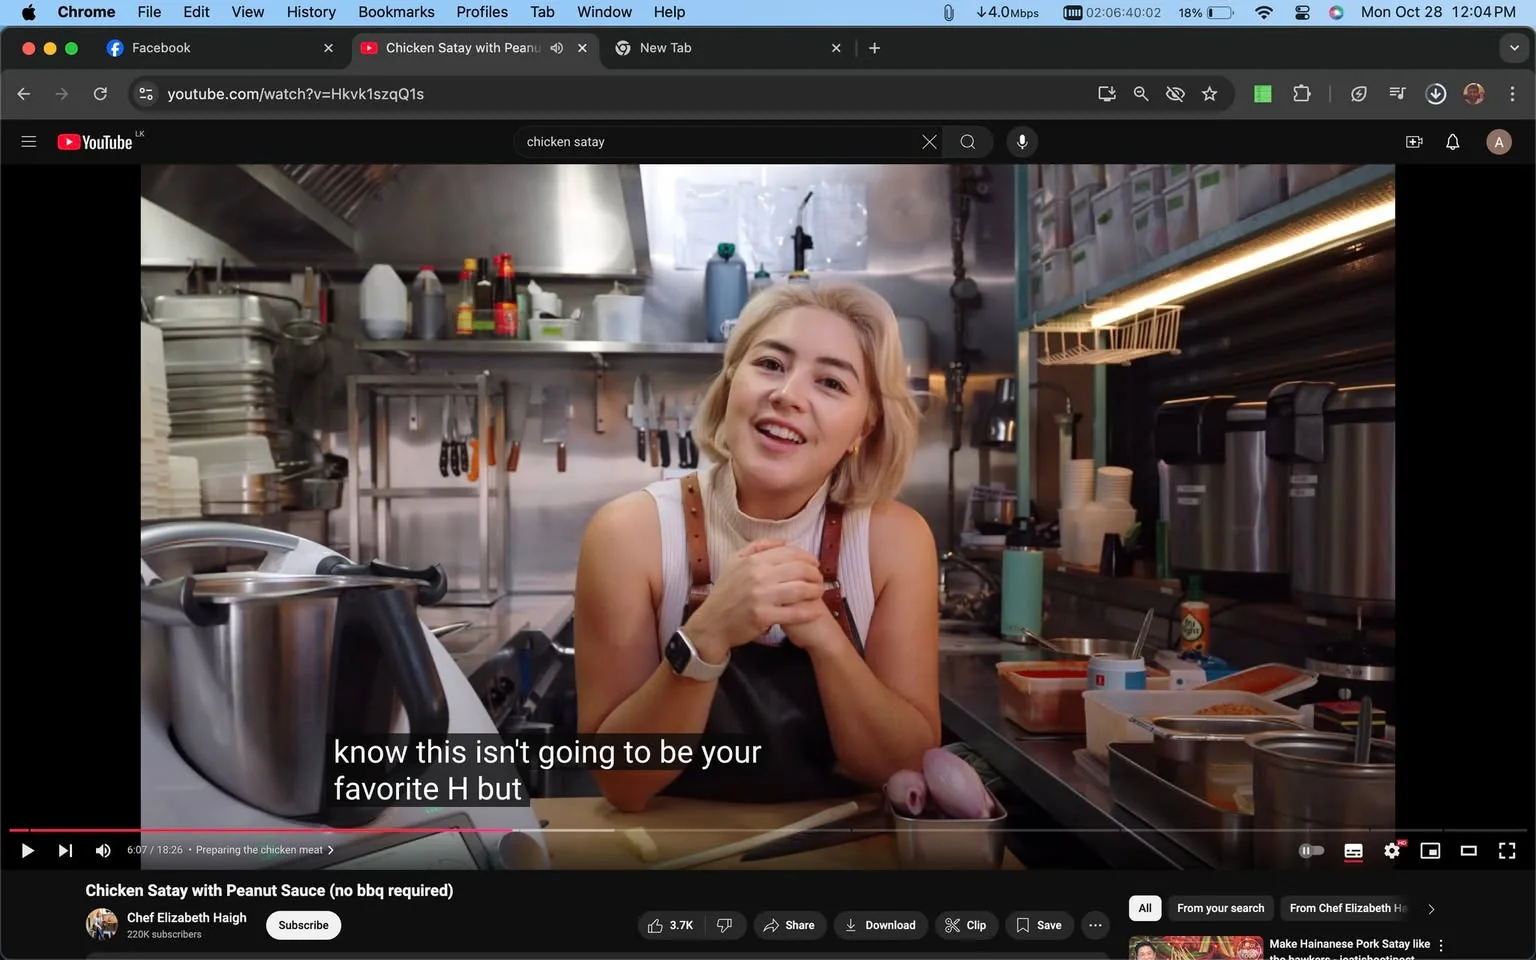Viewport: 1536px width, 960px height.
Task: Share the Chicken Satay video
Action: point(789,925)
